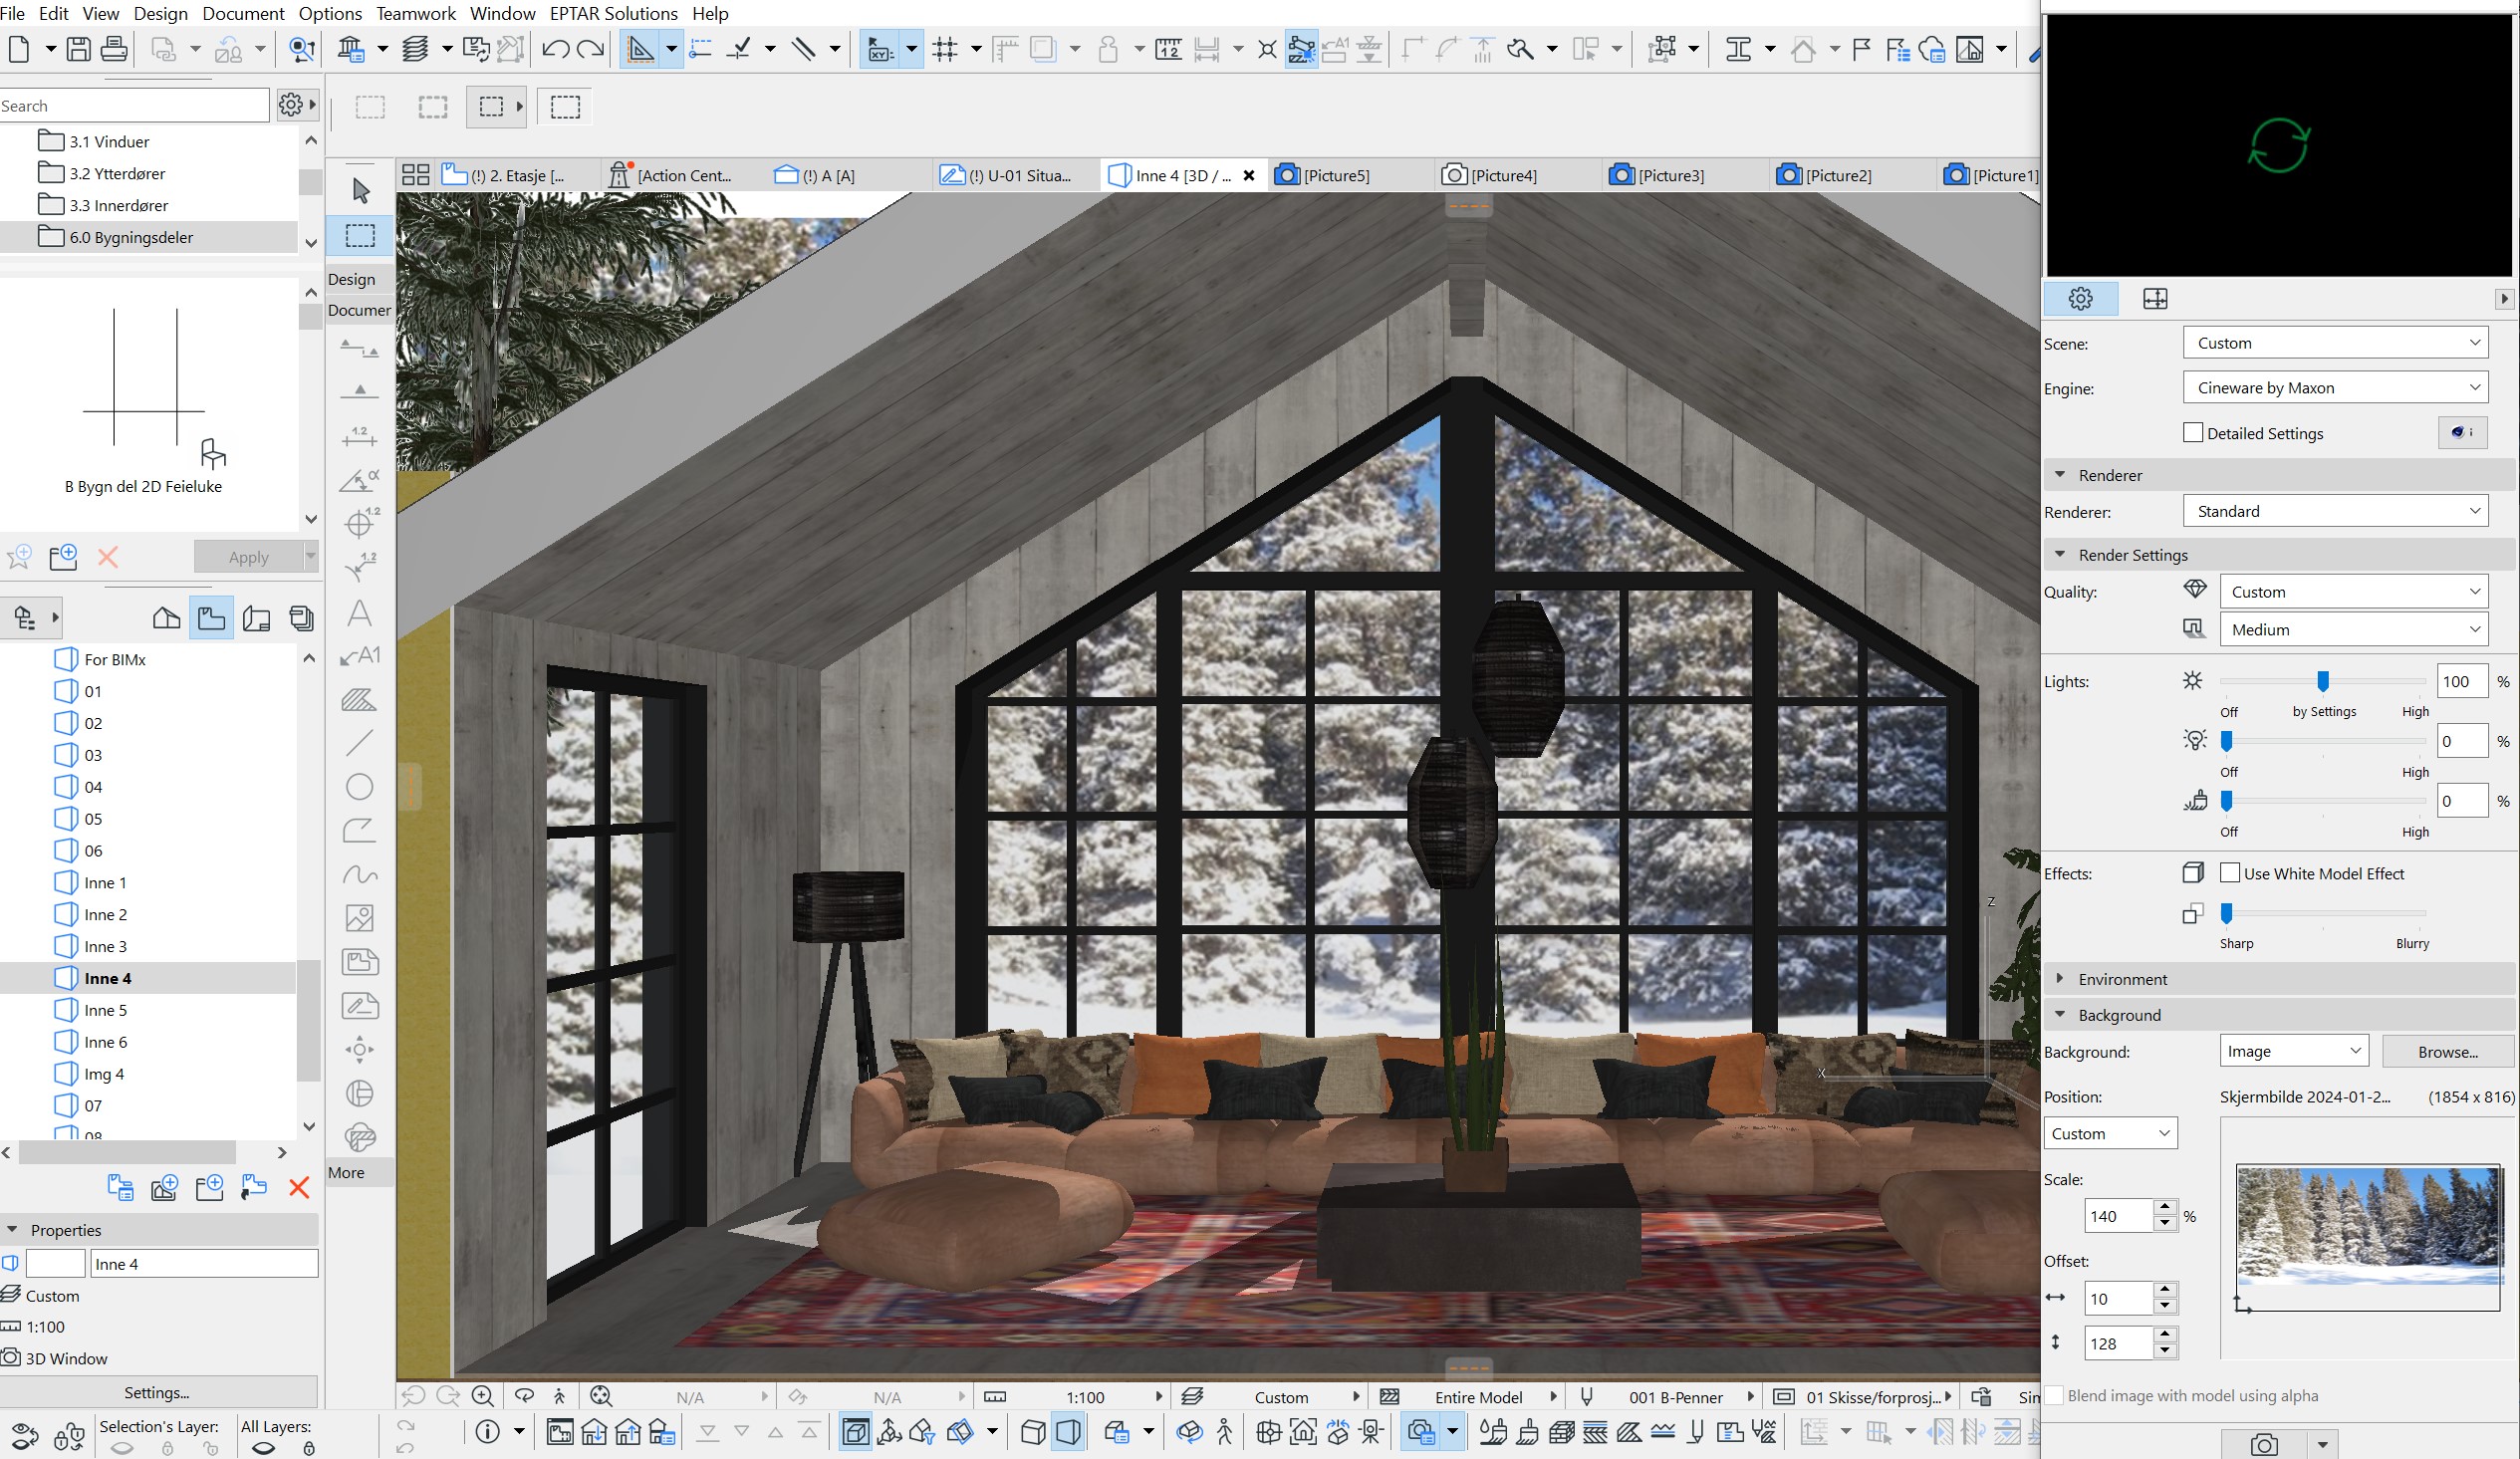Click the Browse... button
The width and height of the screenshot is (2520, 1459).
coord(2447,1051)
